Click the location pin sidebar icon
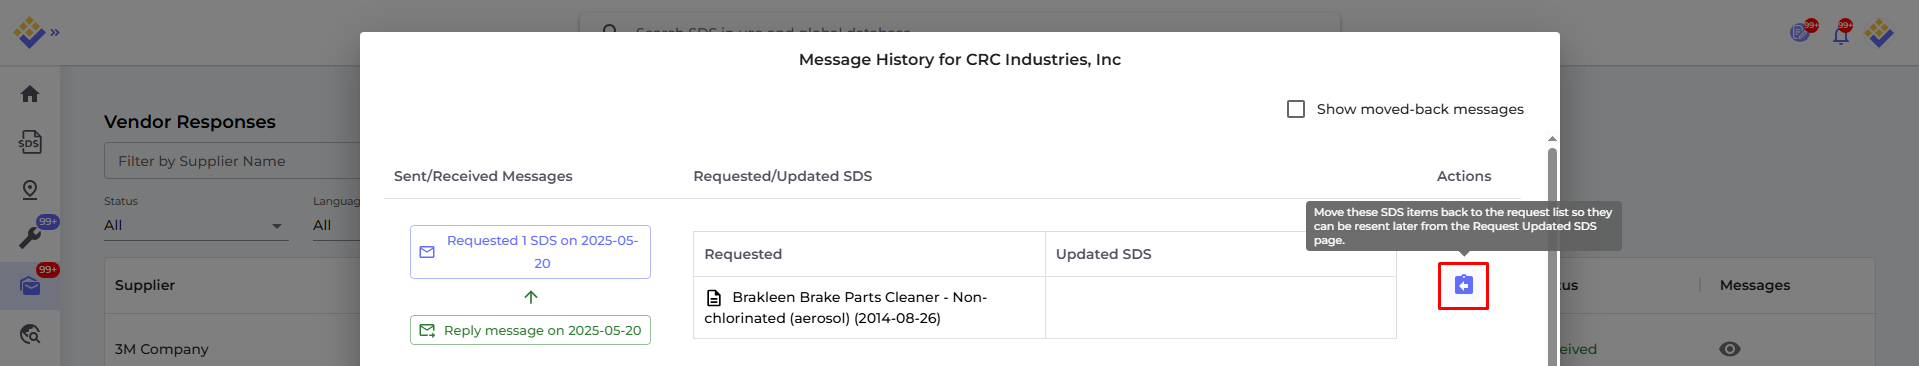The height and width of the screenshot is (366, 1919). click(30, 190)
